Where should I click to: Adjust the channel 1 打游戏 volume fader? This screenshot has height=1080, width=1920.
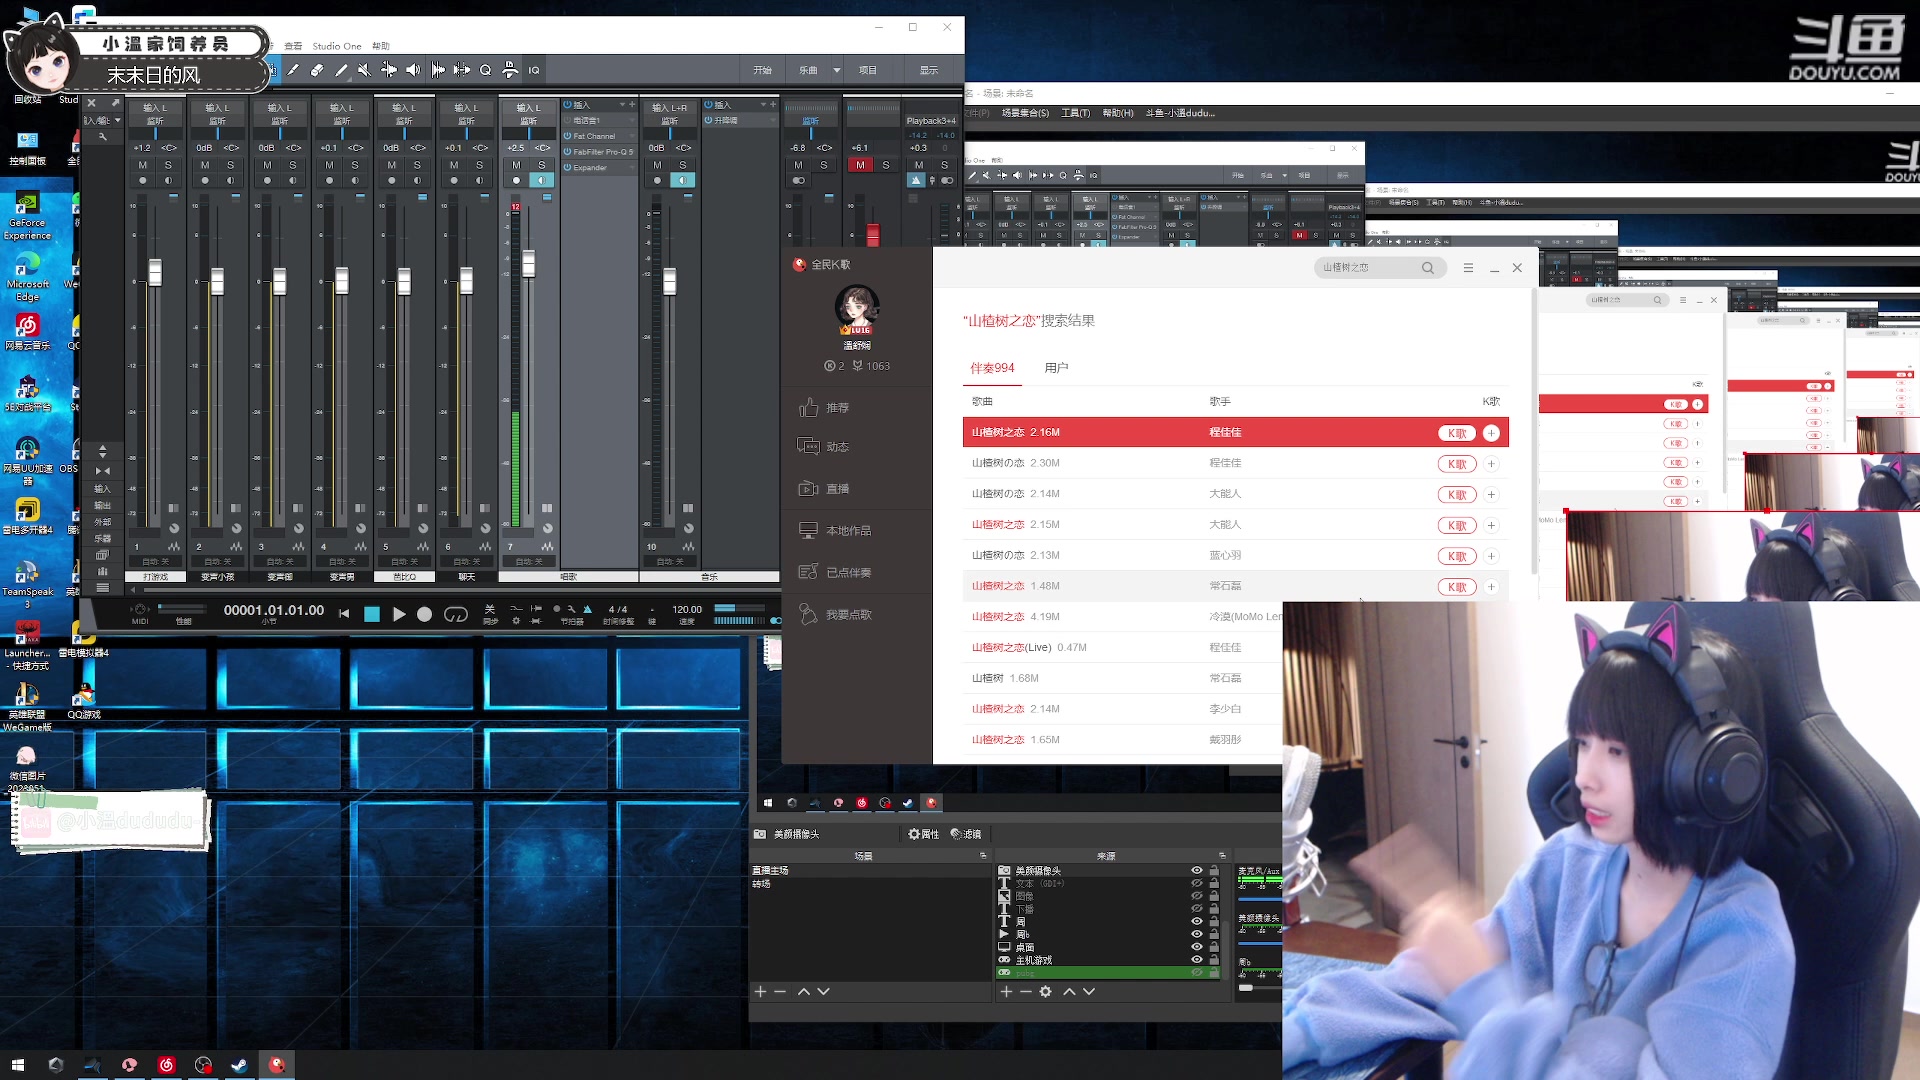click(155, 272)
